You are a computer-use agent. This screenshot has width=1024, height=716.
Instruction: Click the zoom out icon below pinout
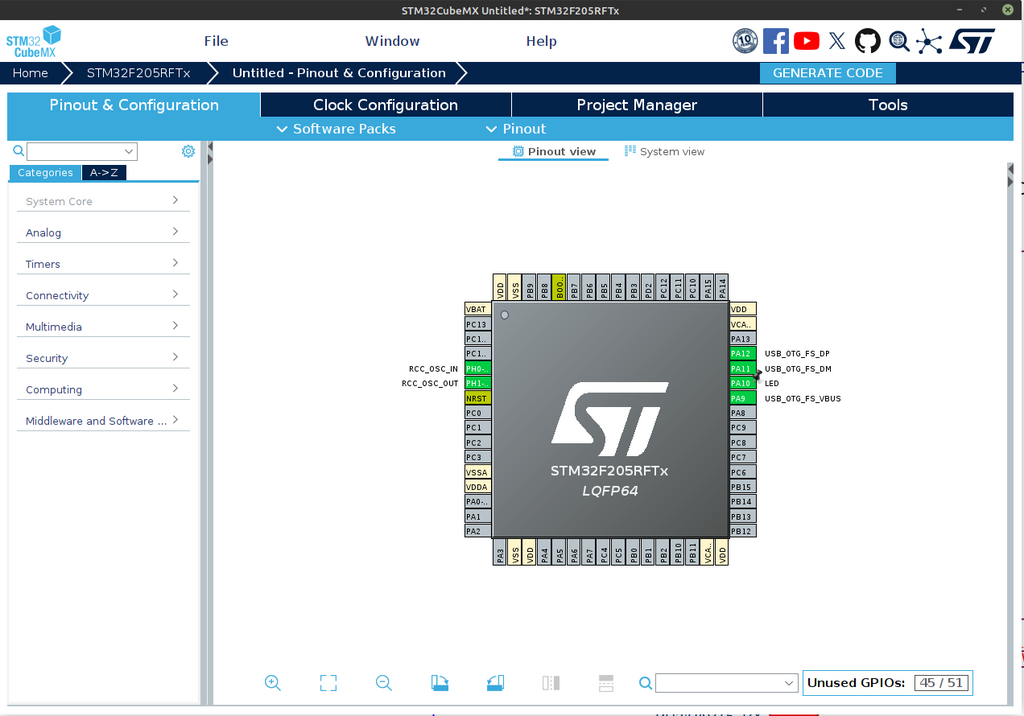(384, 683)
